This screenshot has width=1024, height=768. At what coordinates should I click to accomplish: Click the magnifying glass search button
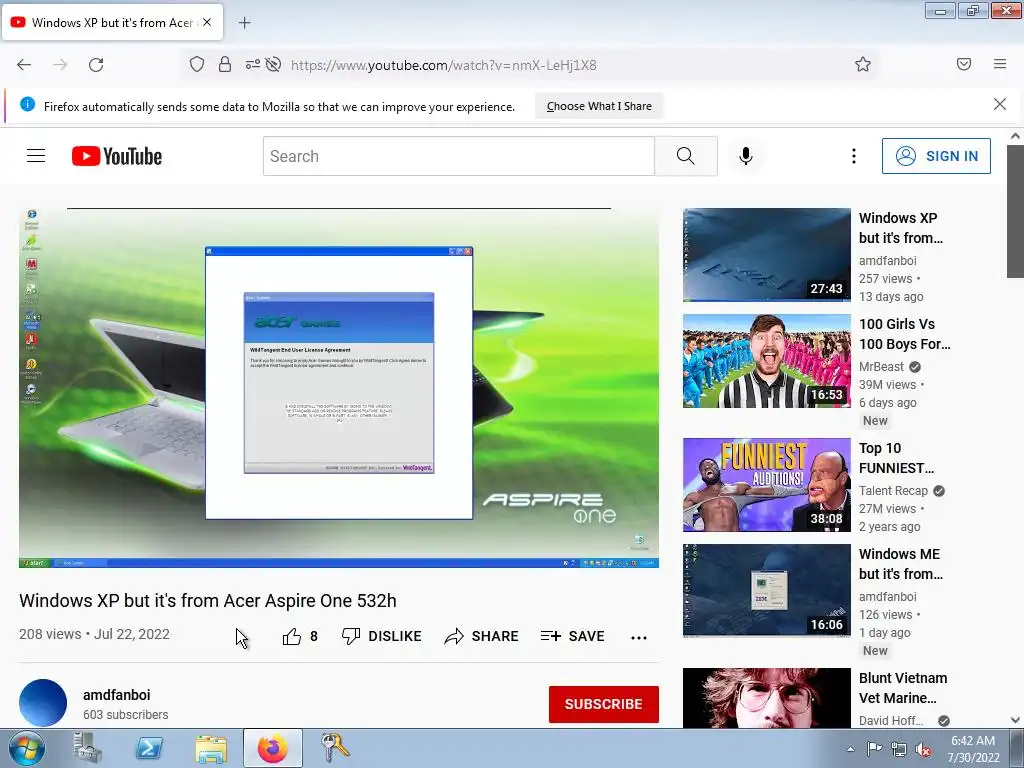(686, 156)
